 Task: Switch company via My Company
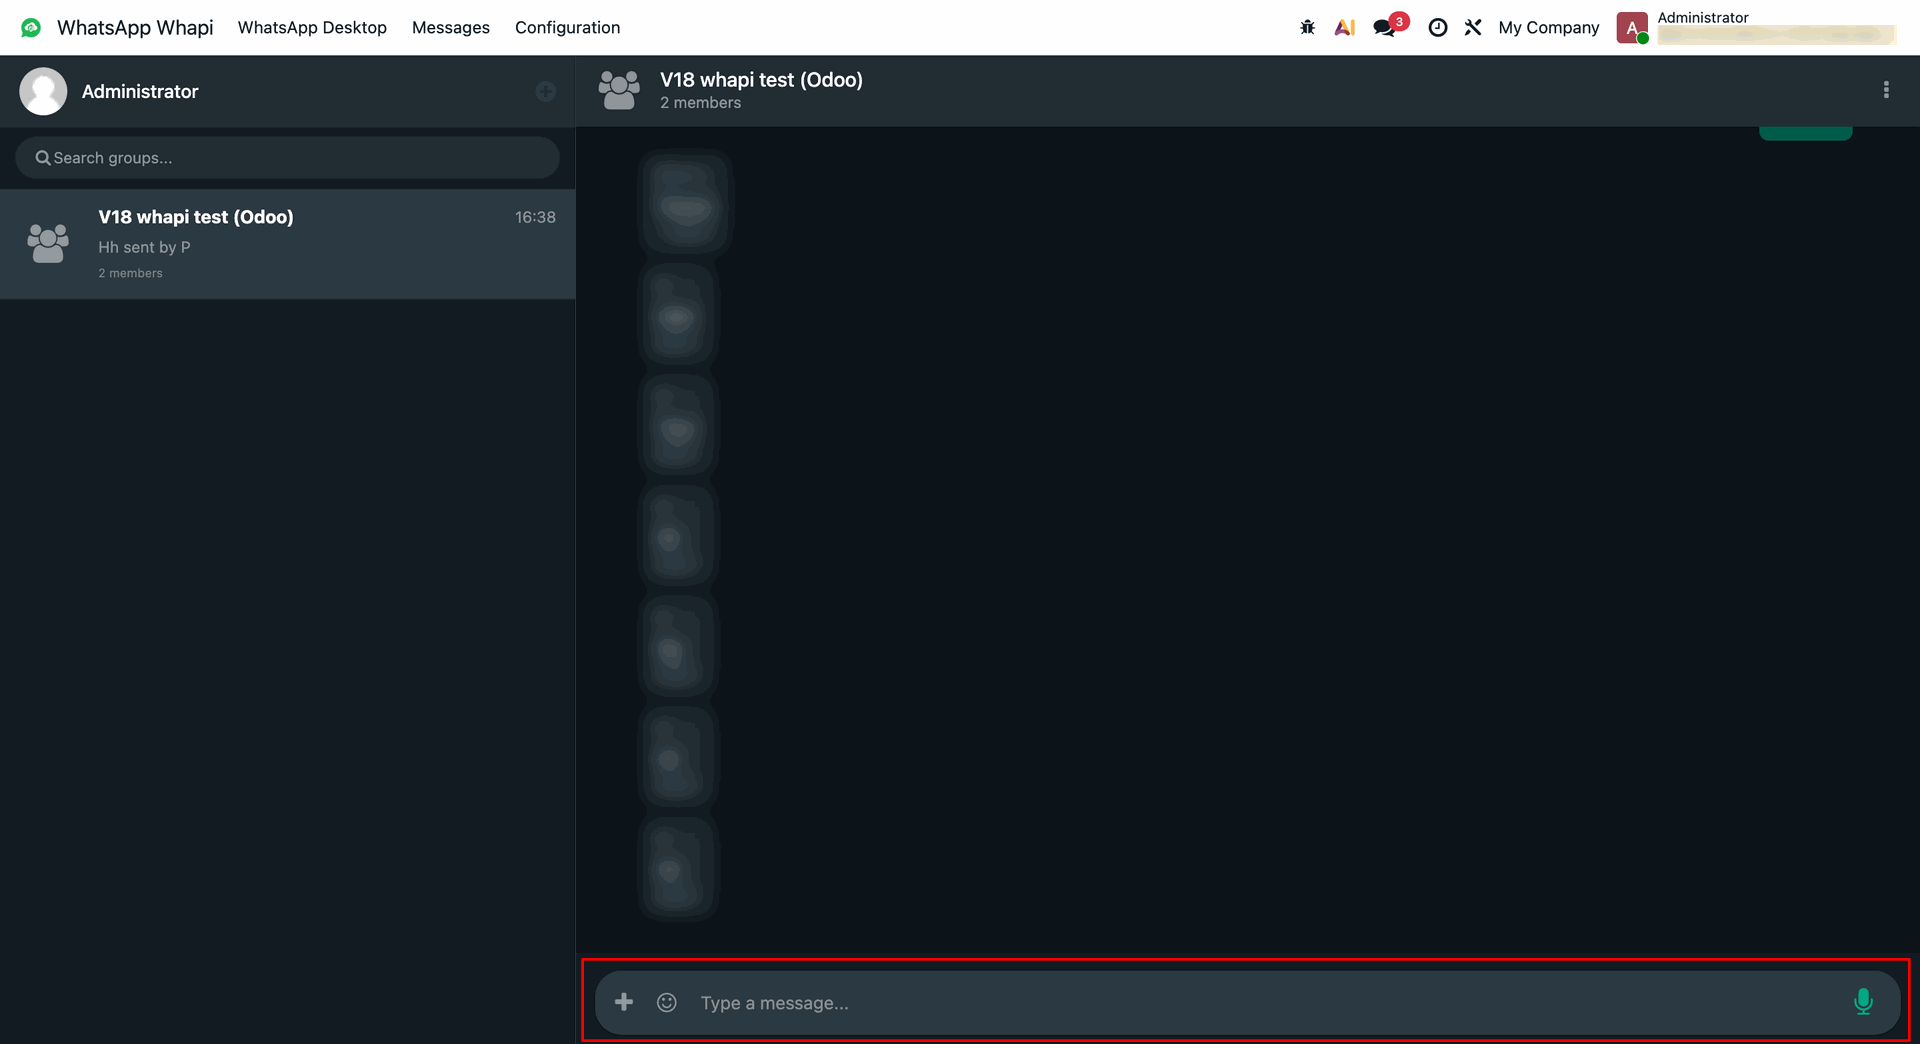tap(1548, 27)
